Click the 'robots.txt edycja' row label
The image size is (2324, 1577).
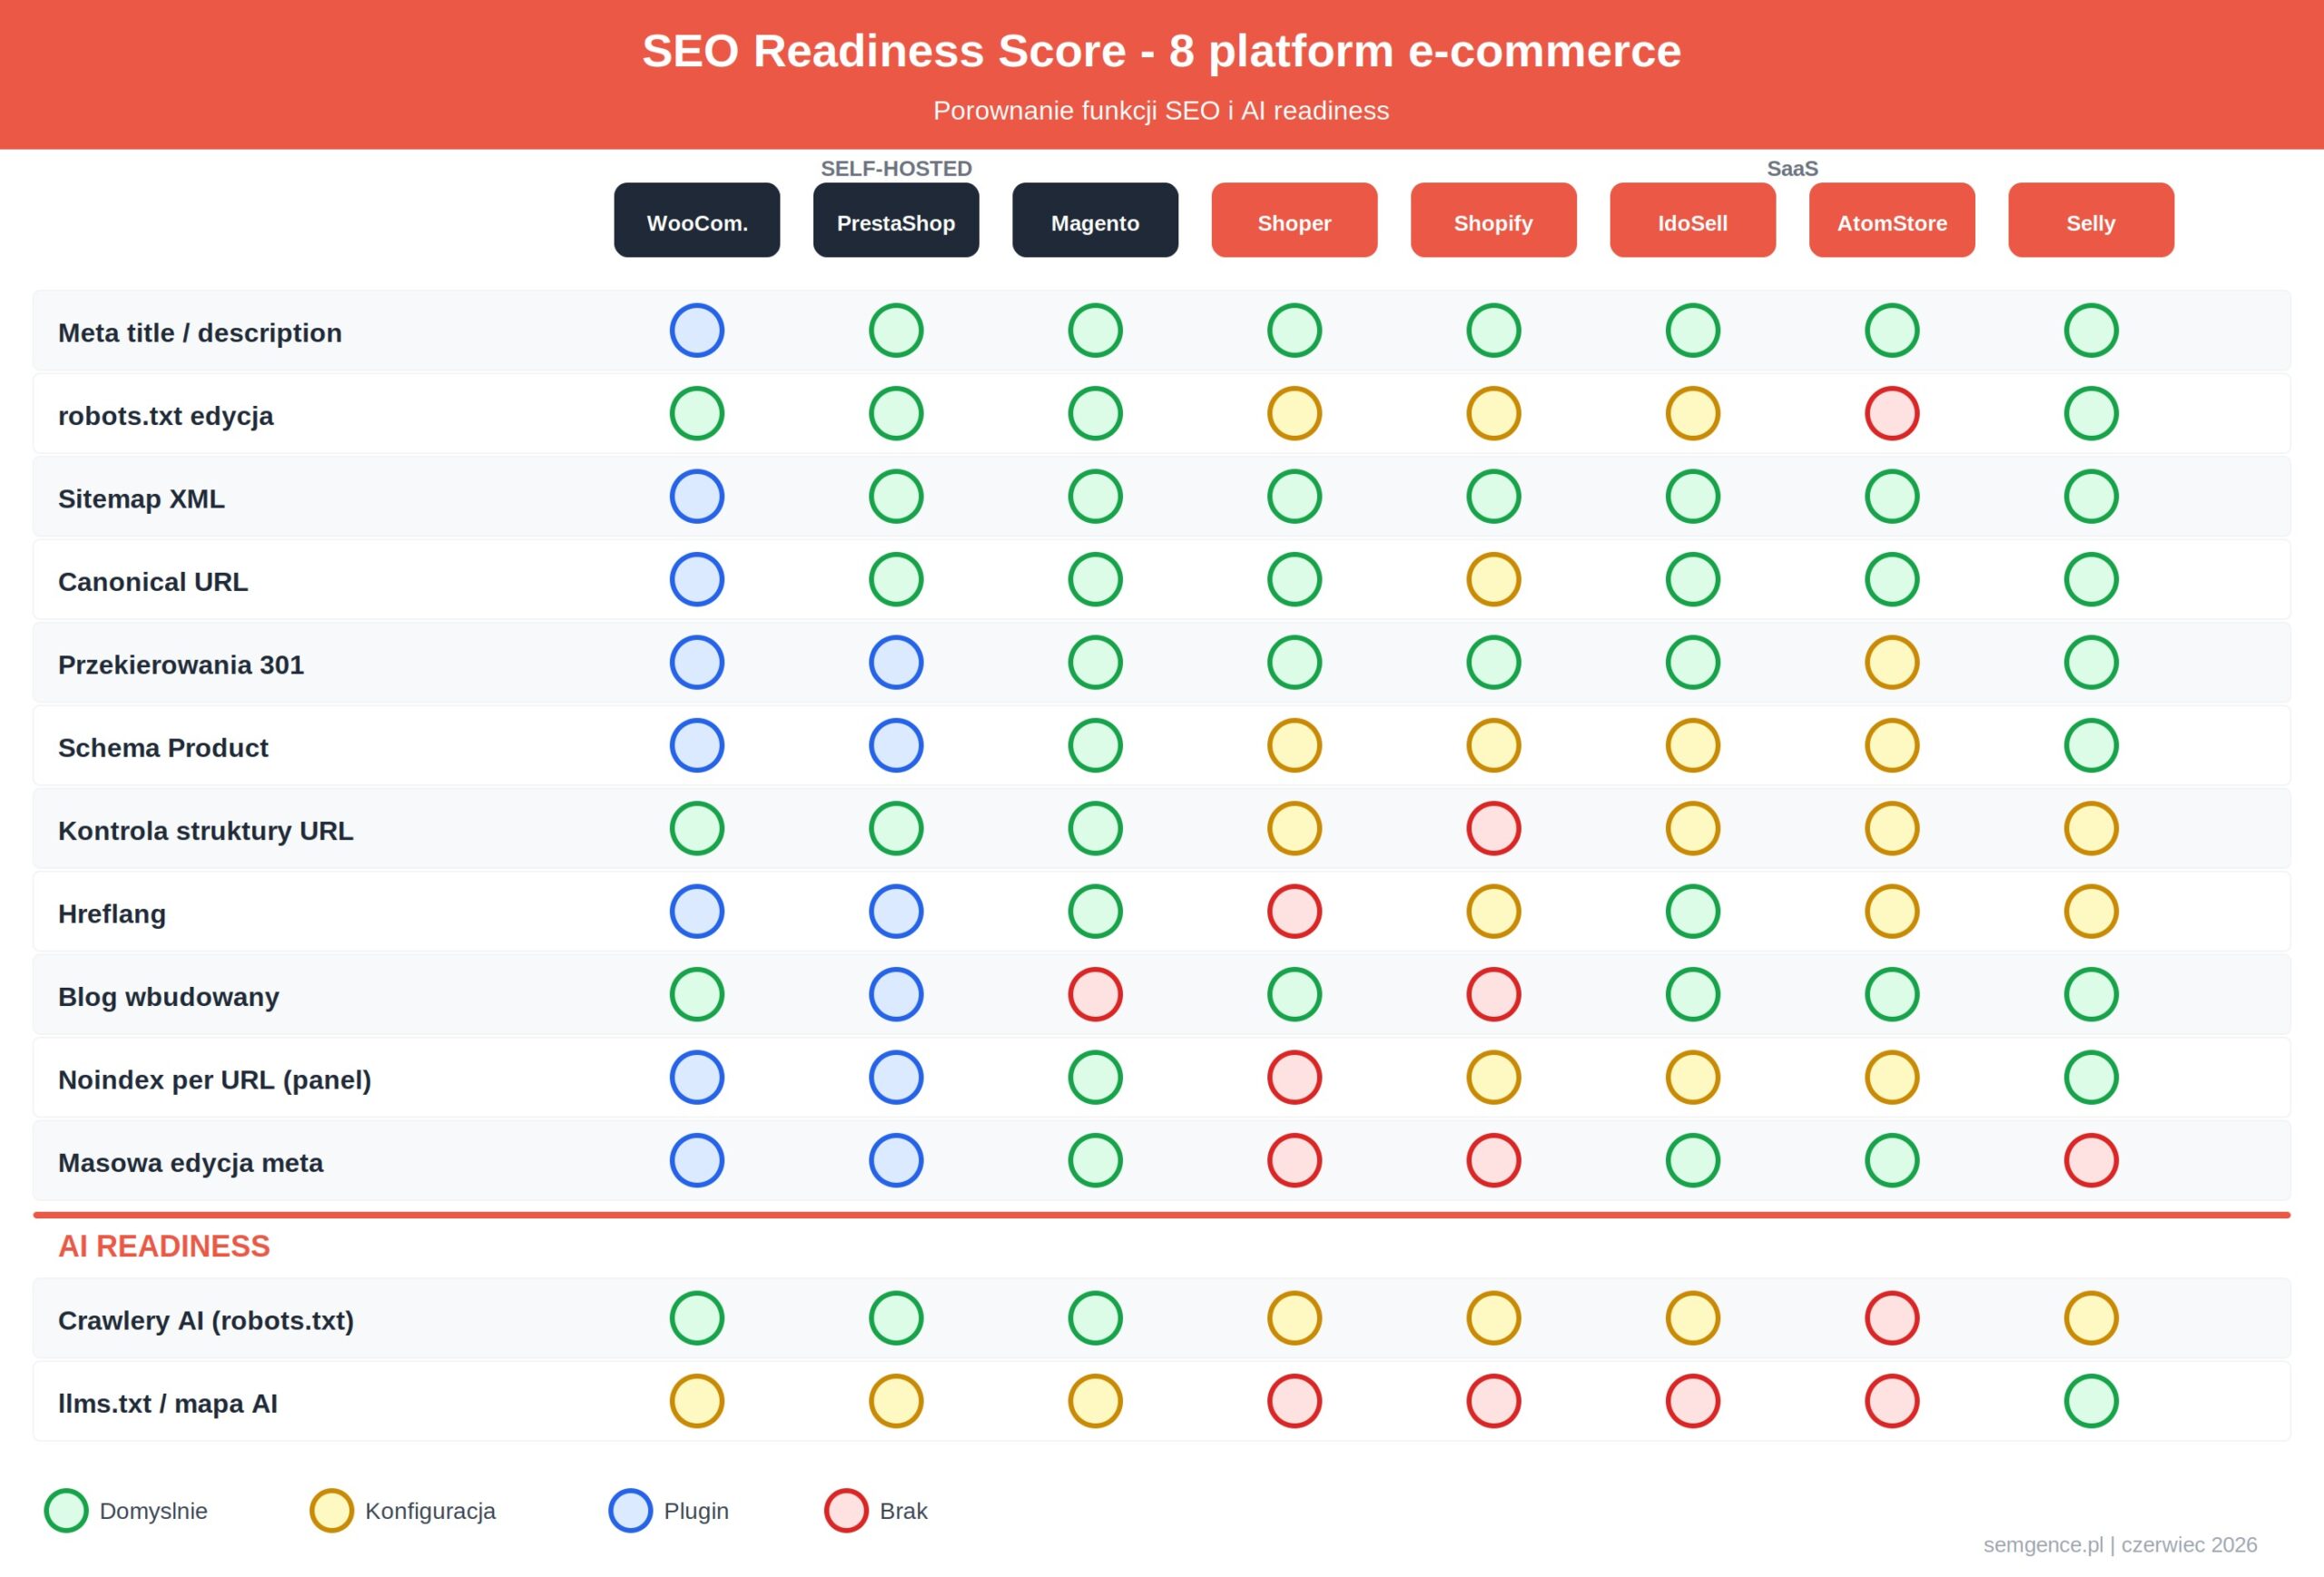[x=166, y=416]
